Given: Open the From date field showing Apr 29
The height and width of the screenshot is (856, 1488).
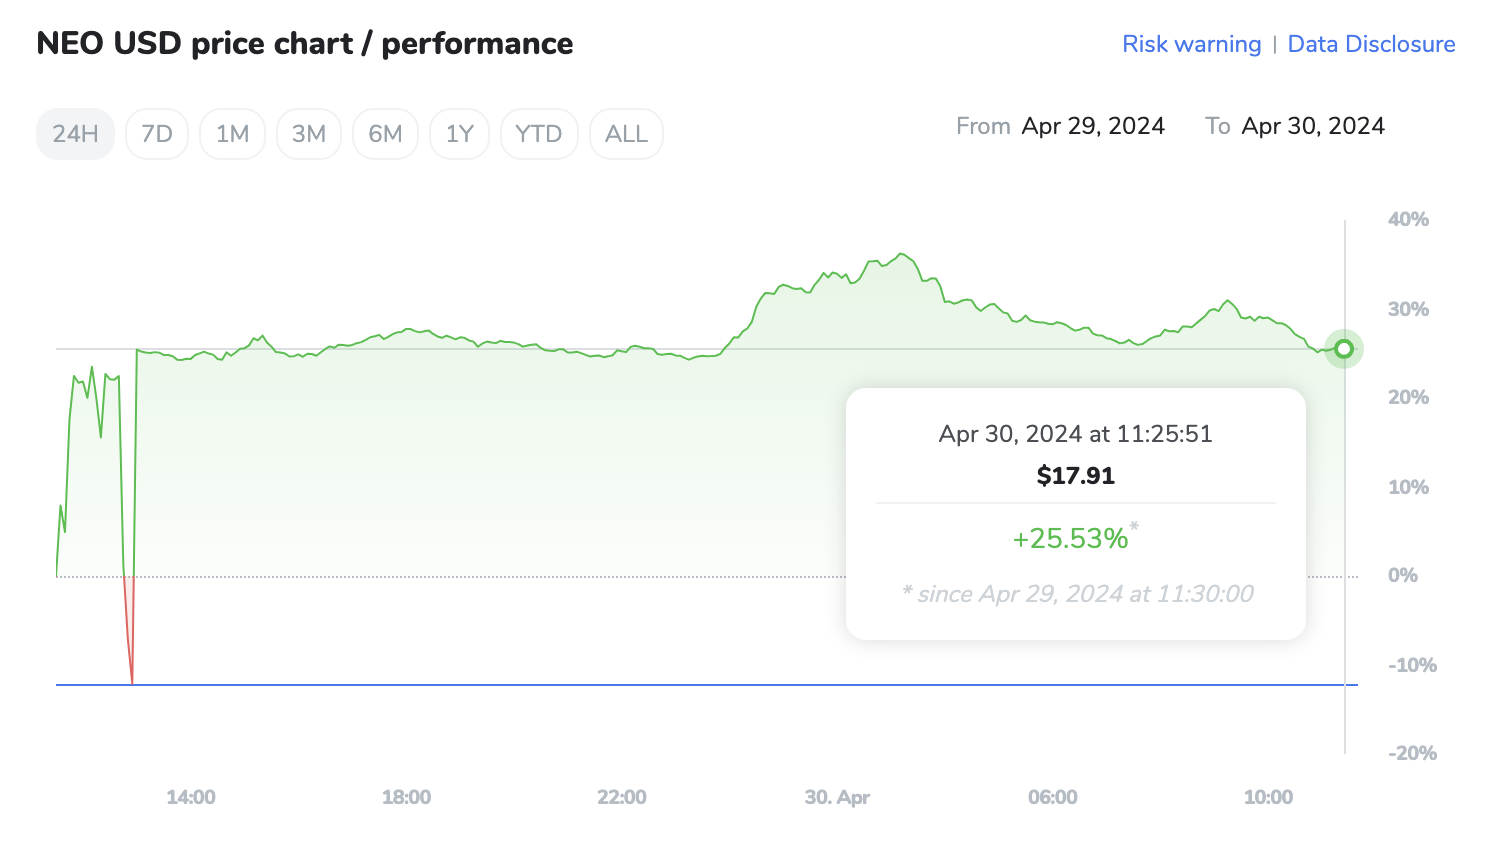Looking at the screenshot, I should tap(1093, 126).
